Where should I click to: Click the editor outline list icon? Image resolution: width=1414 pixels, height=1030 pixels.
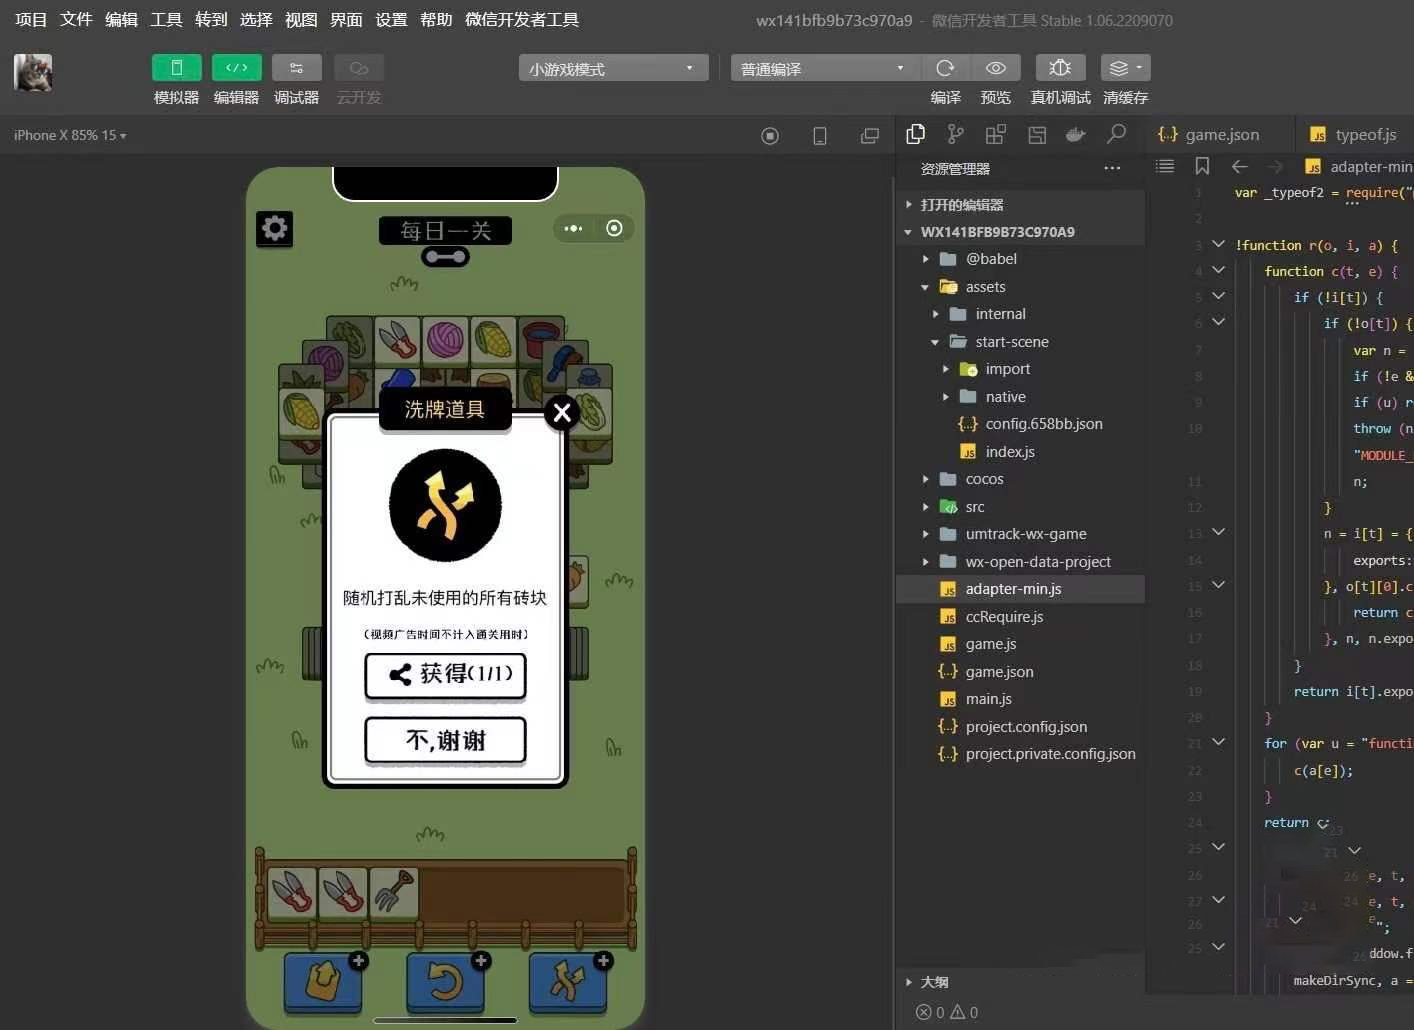(x=1165, y=166)
